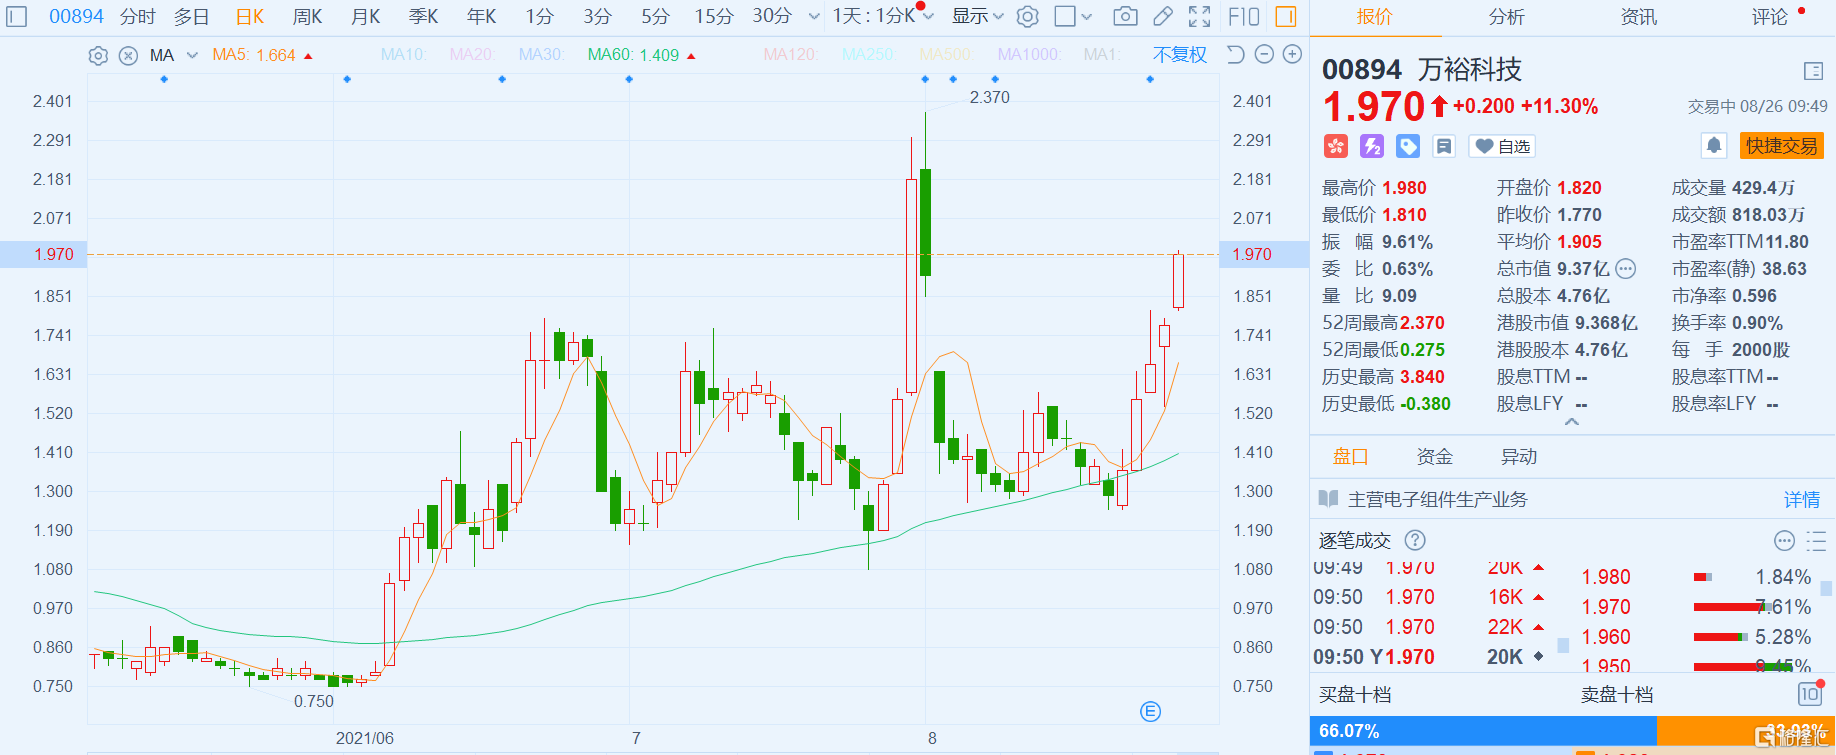Open chart settings gear in top toolbar
The width and height of the screenshot is (1836, 755).
pos(1027,16)
